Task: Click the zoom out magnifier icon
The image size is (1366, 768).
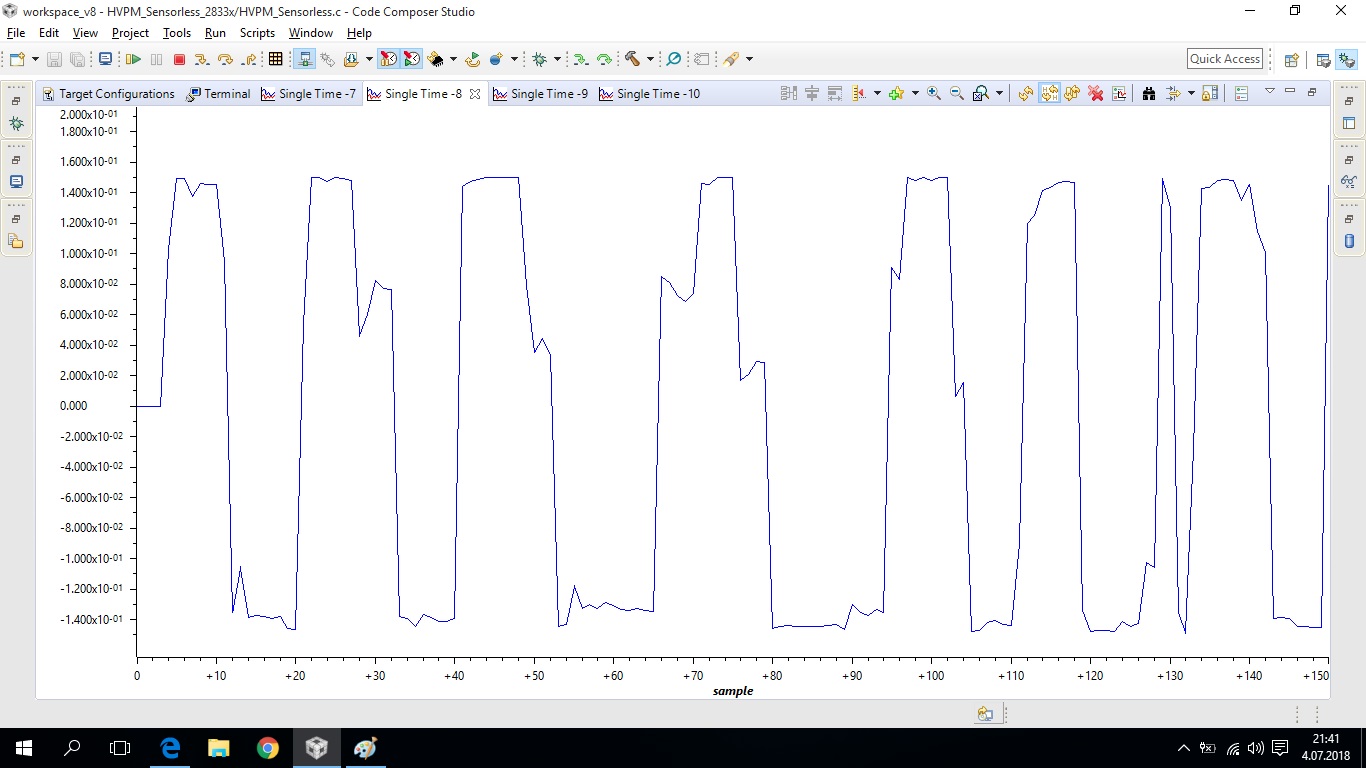Action: pyautogui.click(x=957, y=94)
